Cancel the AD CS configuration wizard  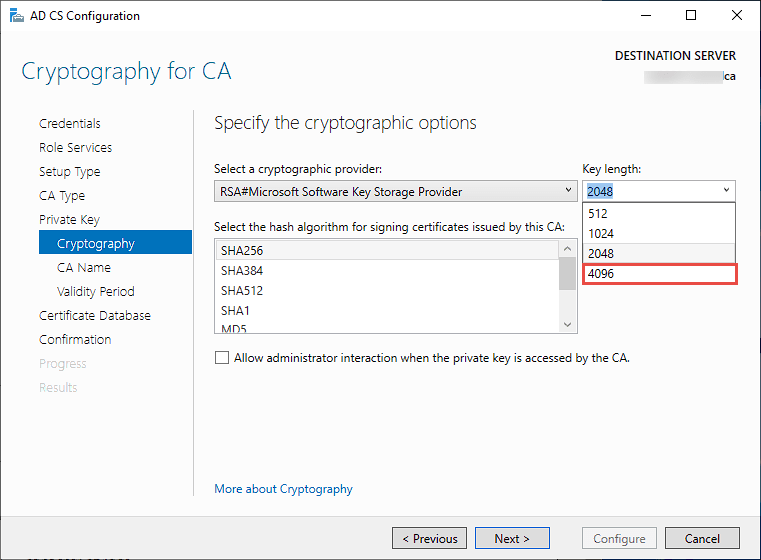(x=702, y=538)
